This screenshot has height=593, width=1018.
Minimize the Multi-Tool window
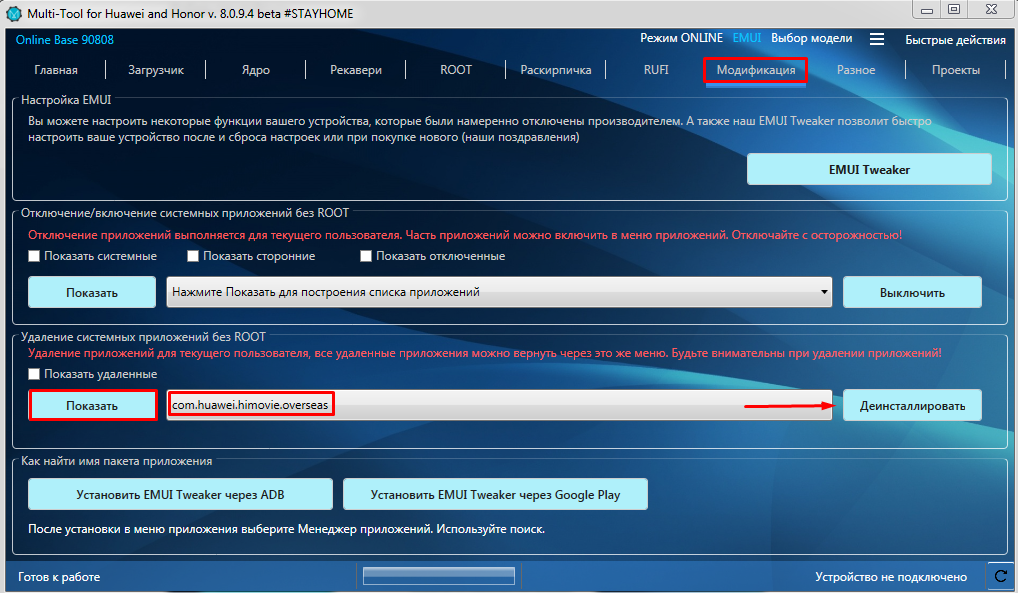pyautogui.click(x=926, y=9)
